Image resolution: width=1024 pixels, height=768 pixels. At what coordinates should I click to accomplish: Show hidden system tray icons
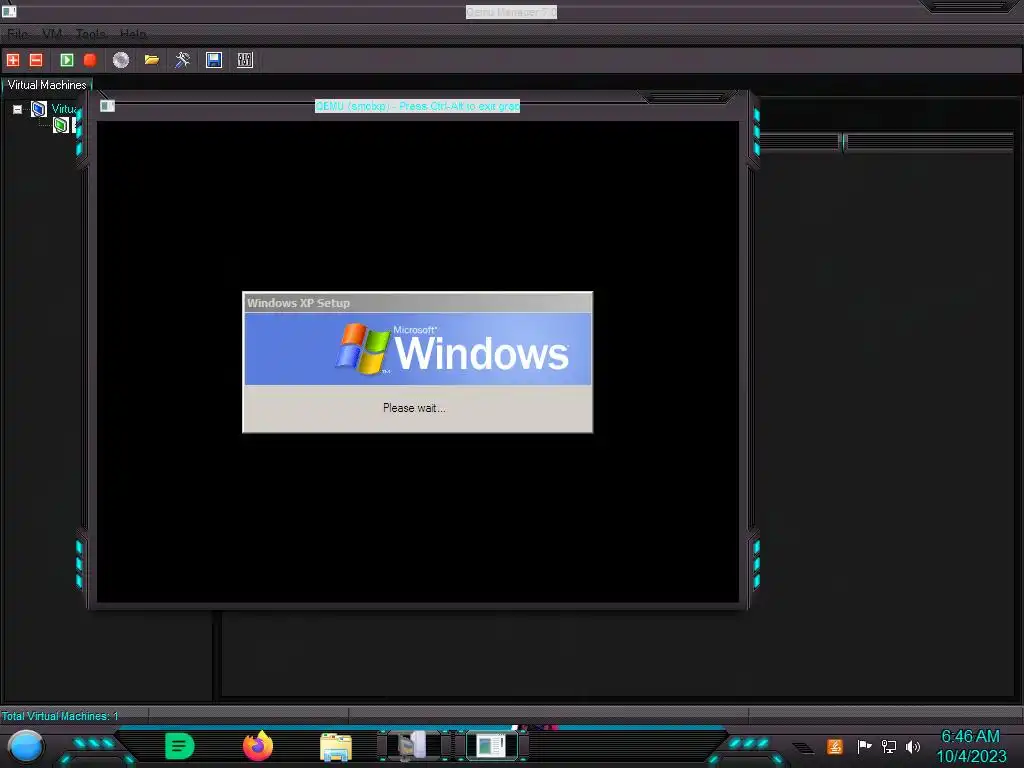tap(803, 747)
